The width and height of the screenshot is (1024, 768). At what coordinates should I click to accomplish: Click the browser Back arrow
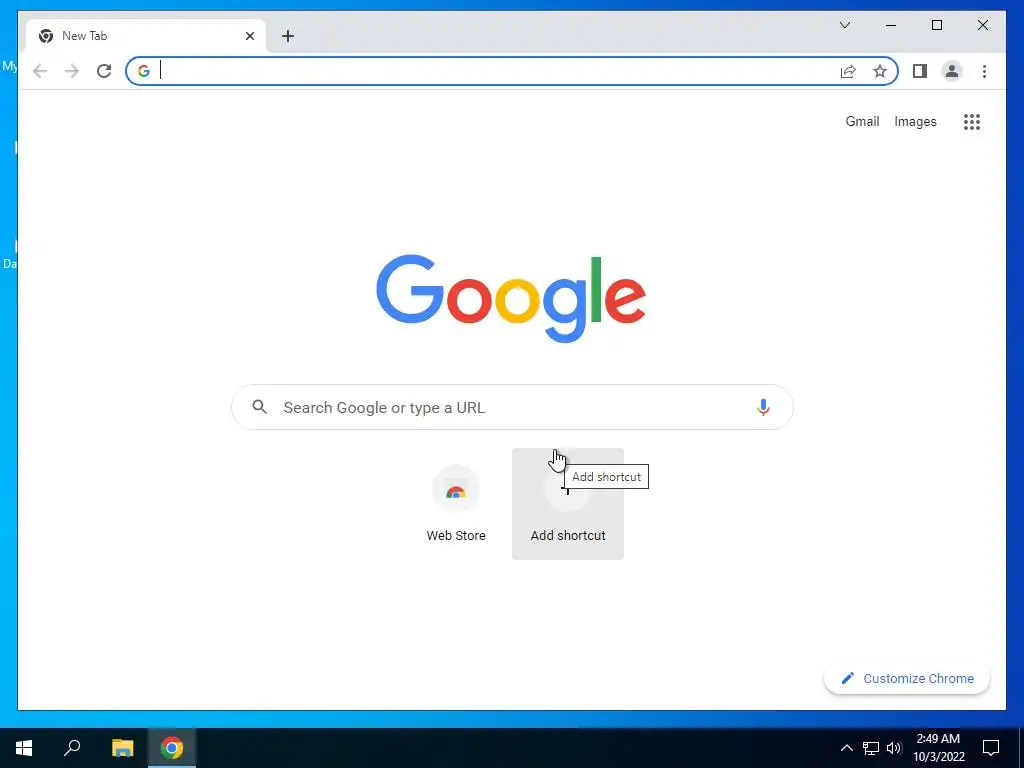point(40,71)
